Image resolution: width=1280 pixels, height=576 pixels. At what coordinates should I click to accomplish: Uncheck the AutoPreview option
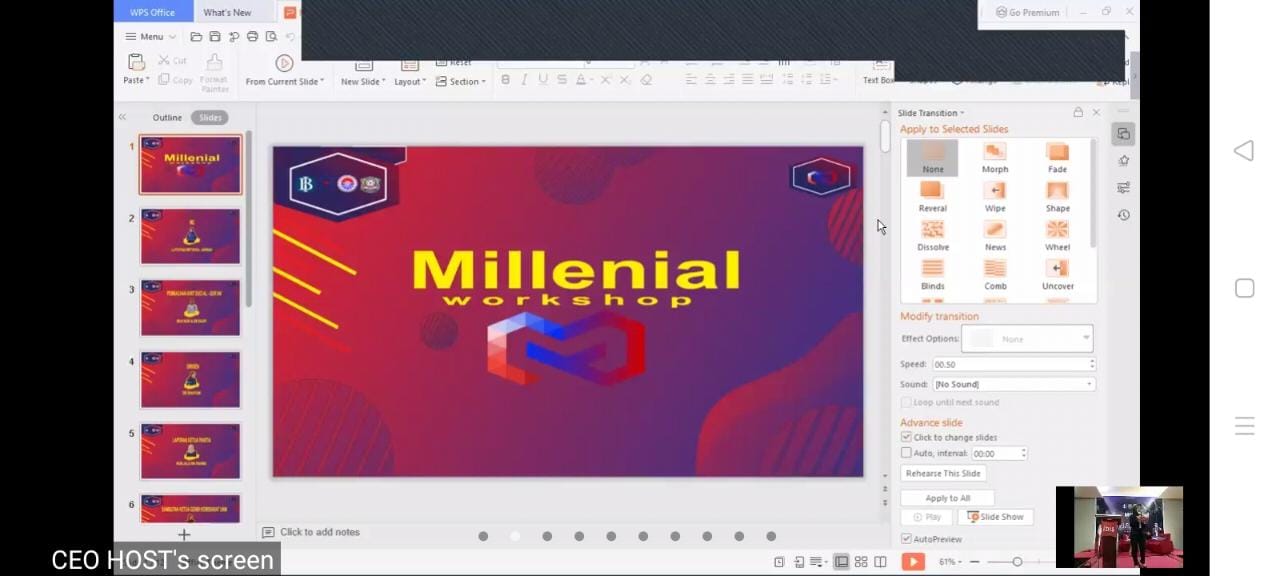906,539
